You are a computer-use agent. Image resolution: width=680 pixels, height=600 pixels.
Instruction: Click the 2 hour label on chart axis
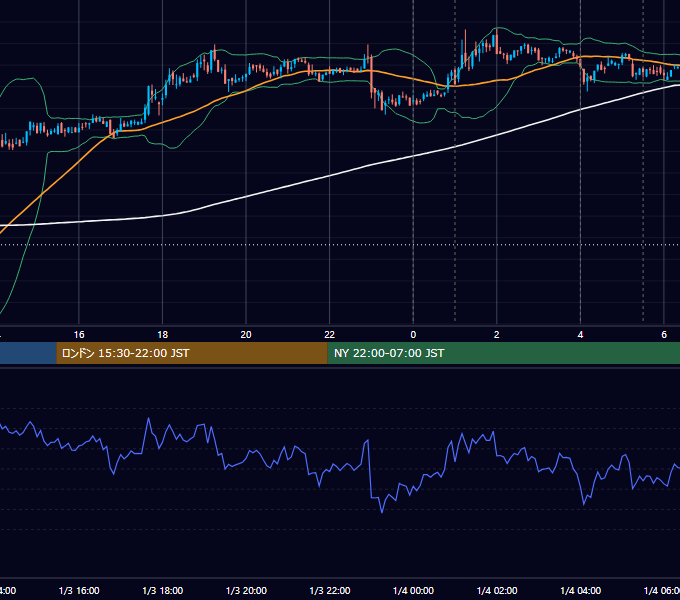pyautogui.click(x=497, y=335)
